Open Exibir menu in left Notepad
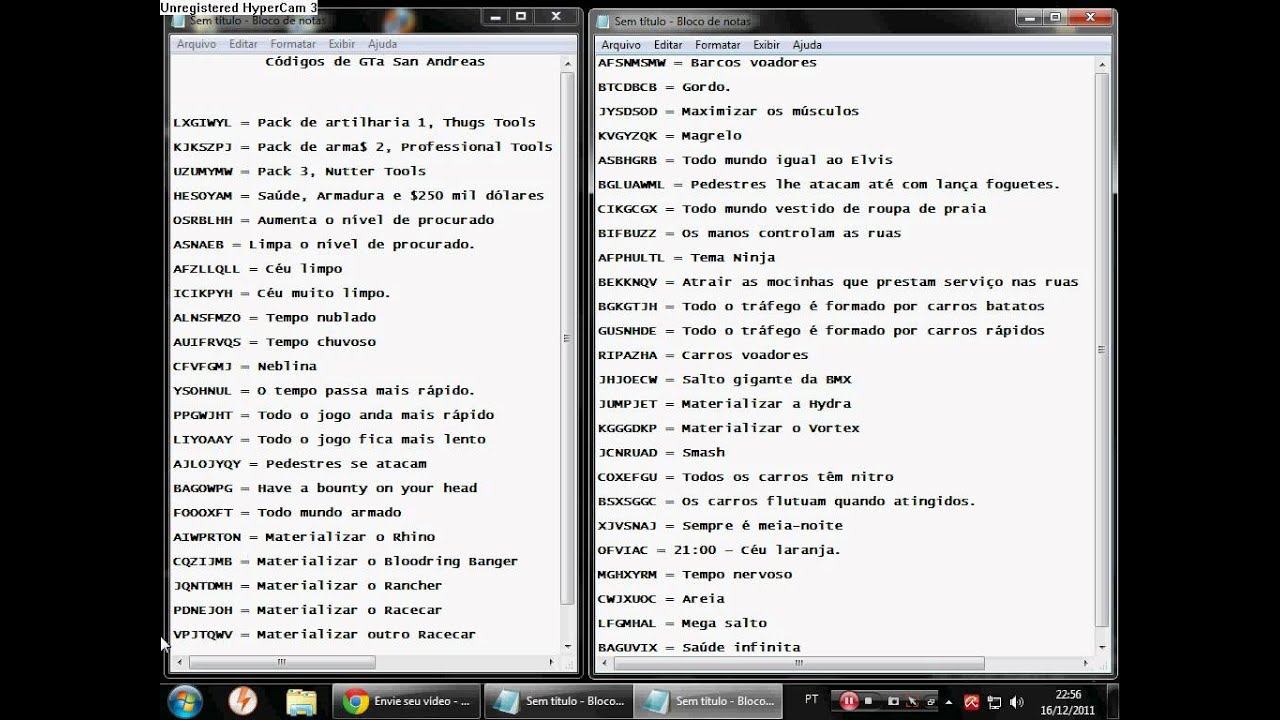 pyautogui.click(x=342, y=44)
